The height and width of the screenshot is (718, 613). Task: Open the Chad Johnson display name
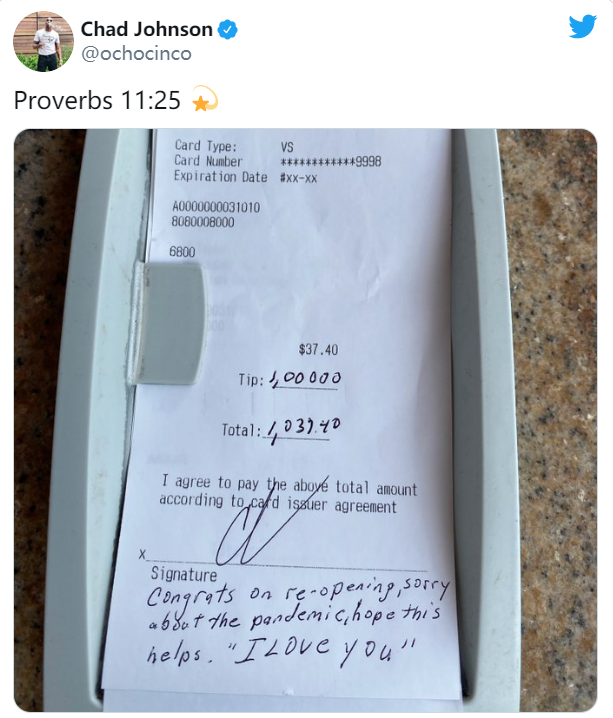pos(146,29)
